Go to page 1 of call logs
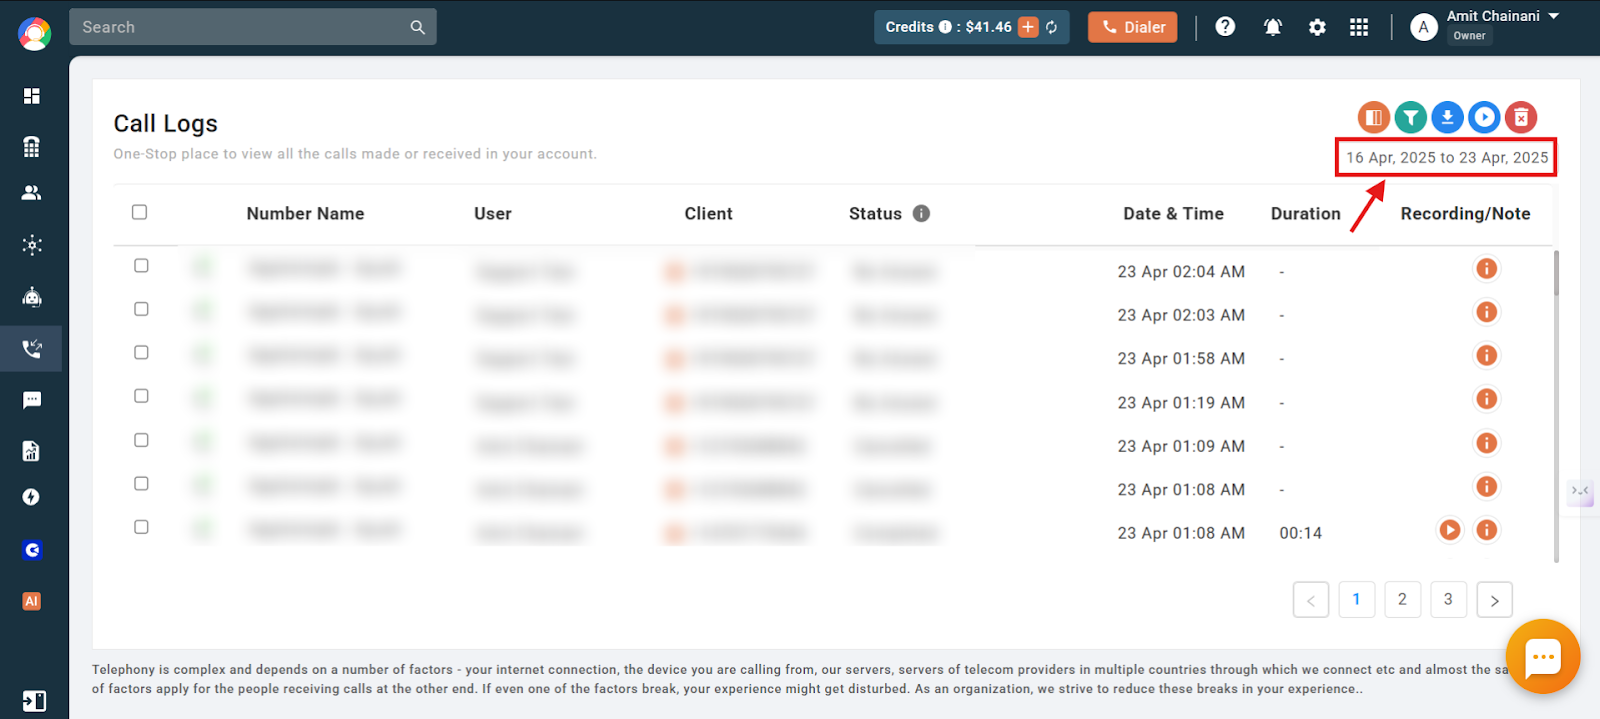The width and height of the screenshot is (1600, 719). click(1356, 599)
